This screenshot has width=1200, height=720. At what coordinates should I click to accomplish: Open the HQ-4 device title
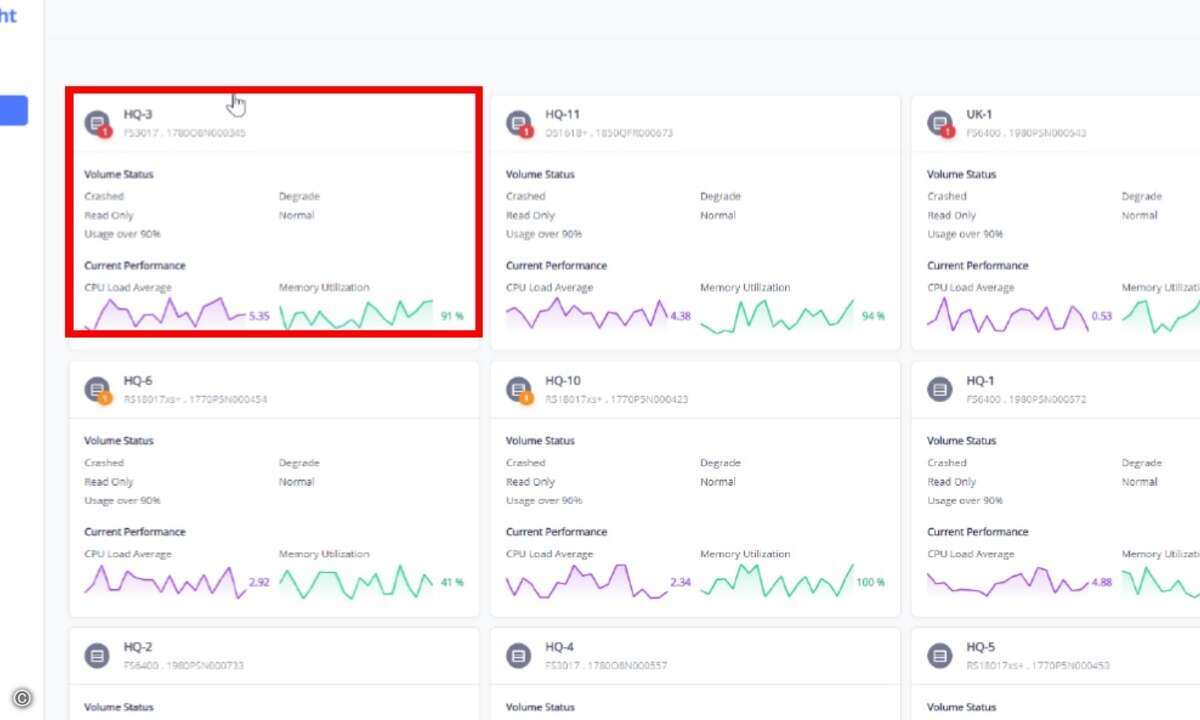(559, 647)
